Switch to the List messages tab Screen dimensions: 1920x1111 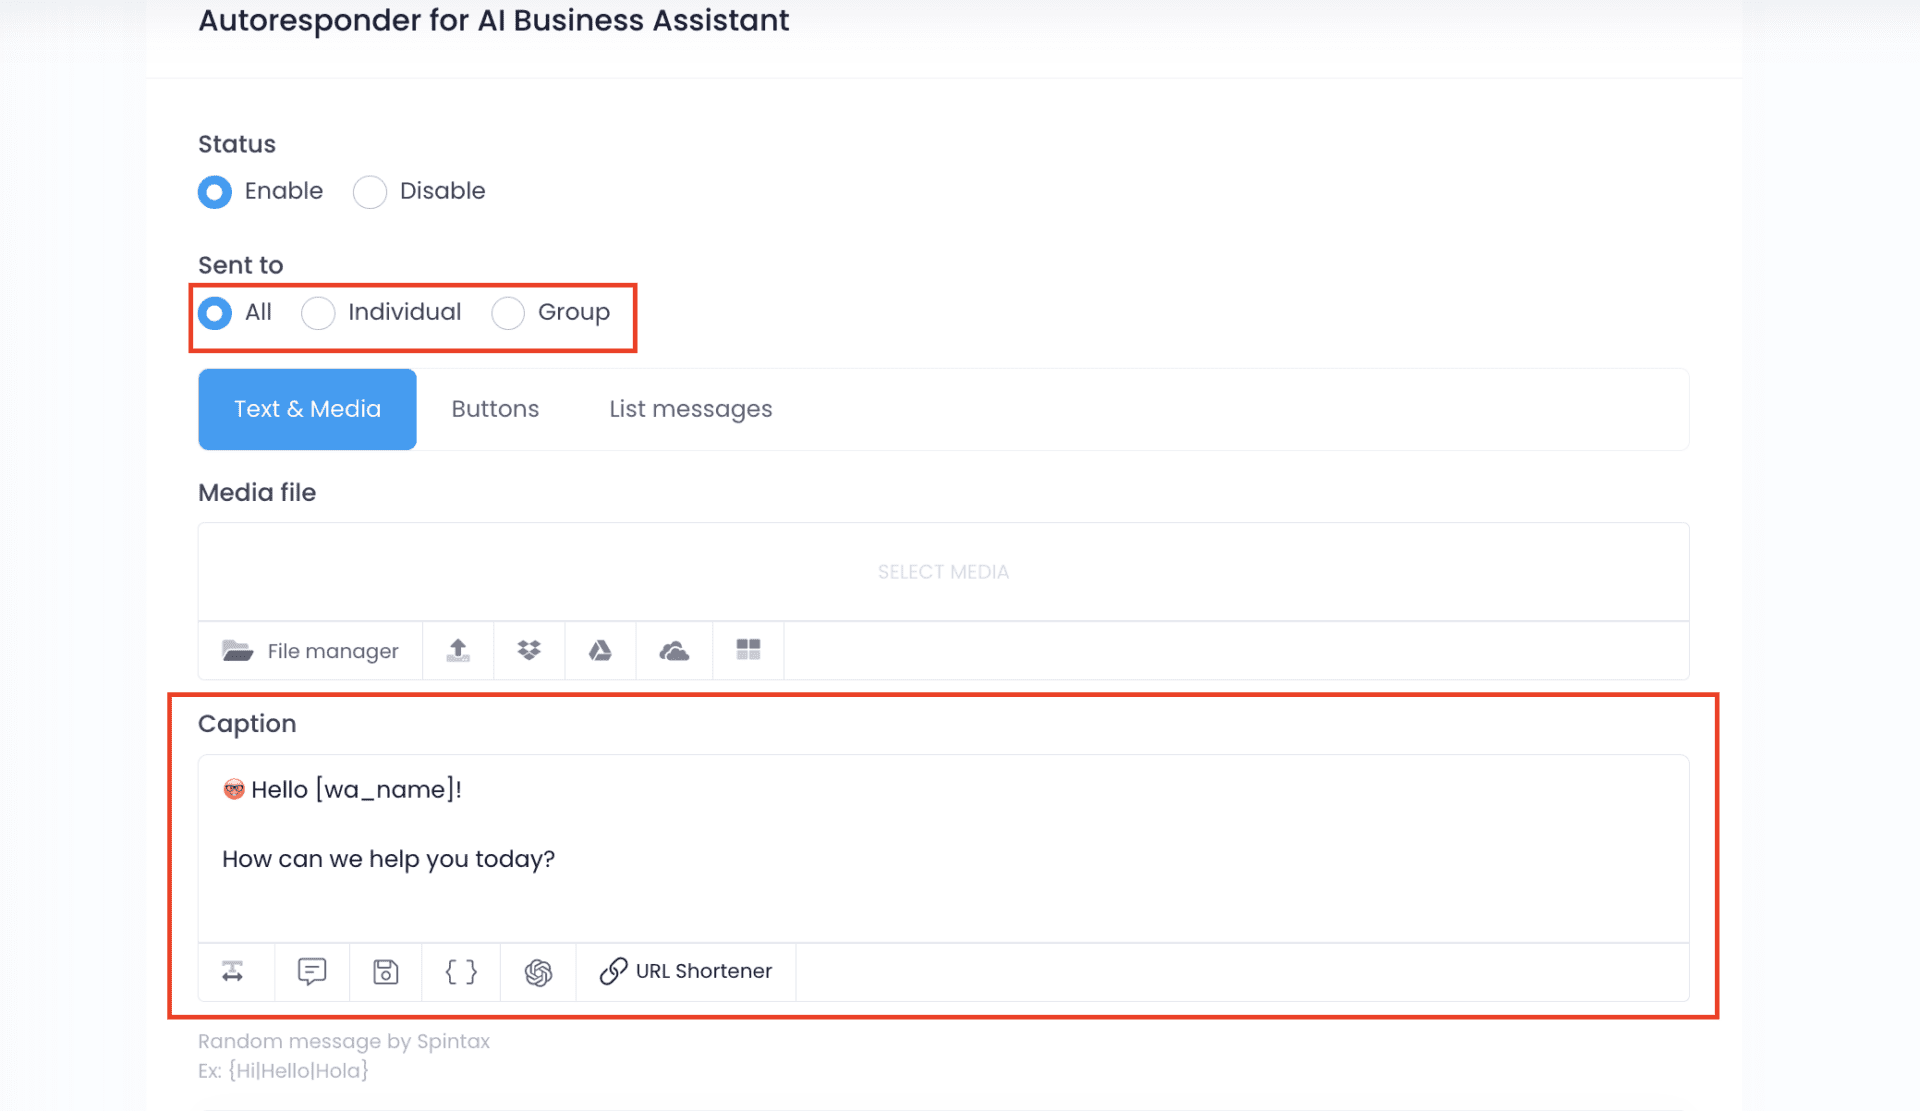(x=691, y=409)
